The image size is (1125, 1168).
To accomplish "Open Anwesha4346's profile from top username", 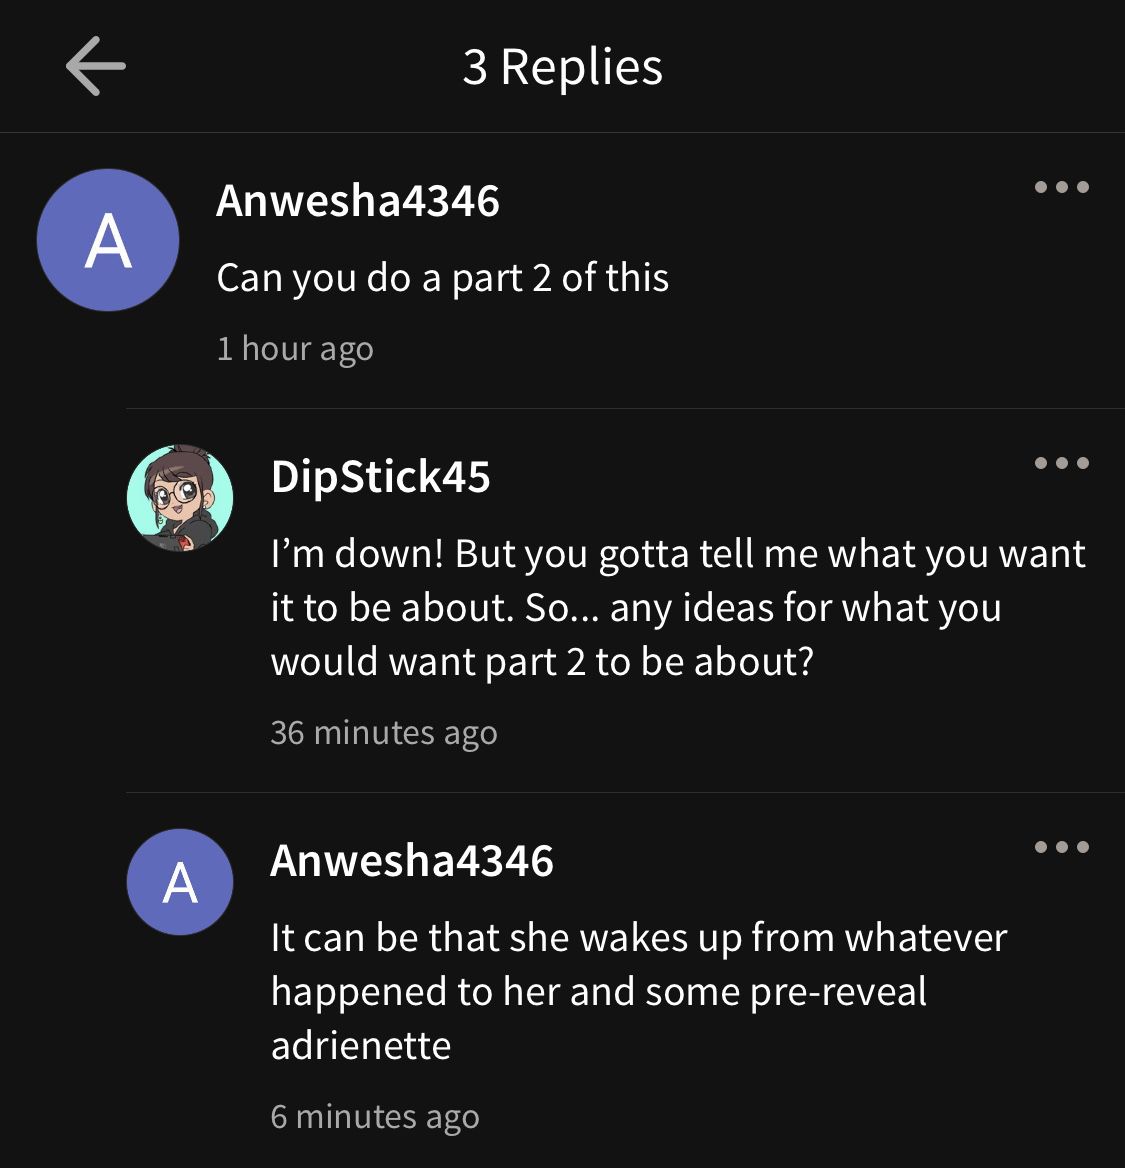I will coord(358,201).
